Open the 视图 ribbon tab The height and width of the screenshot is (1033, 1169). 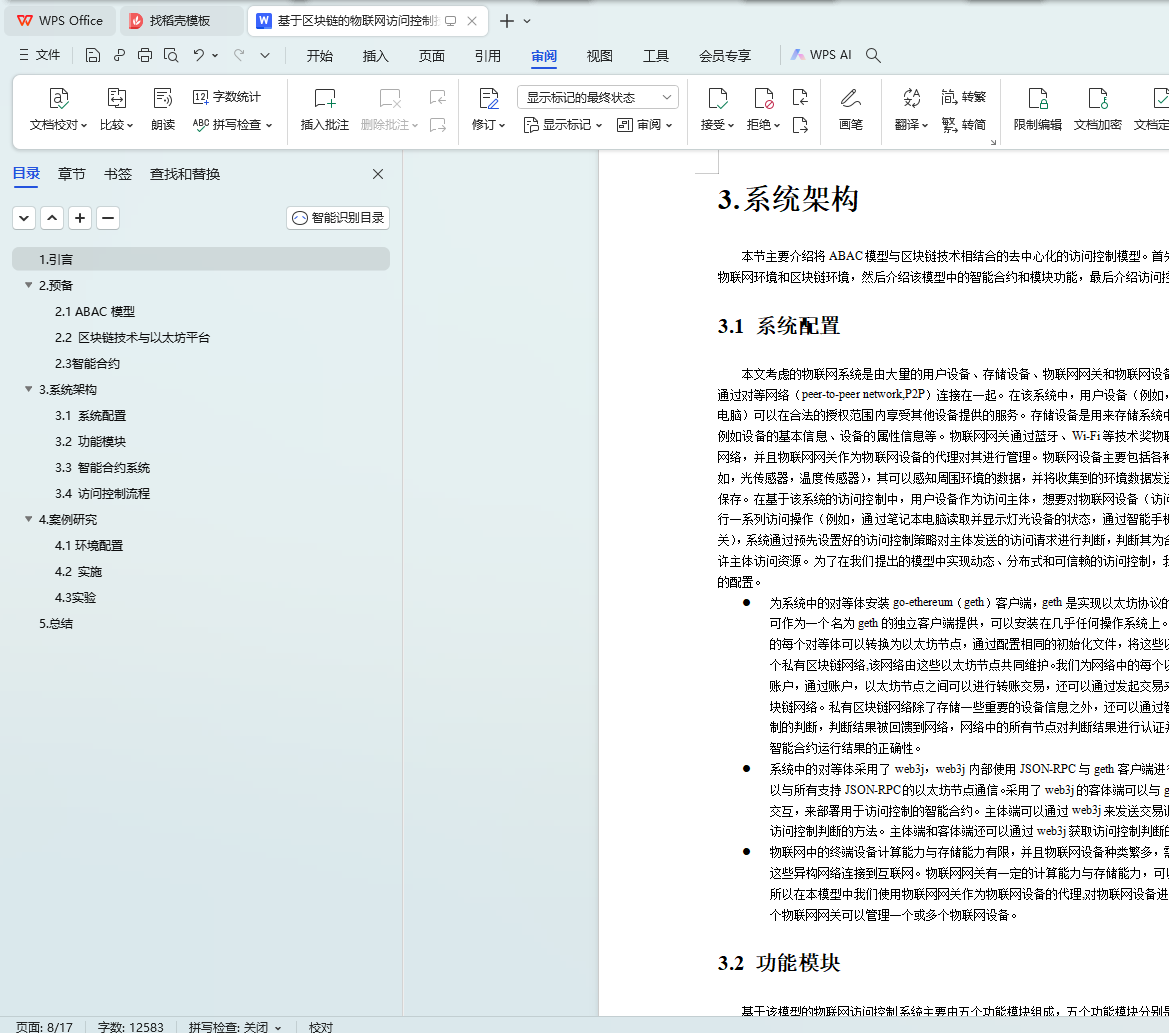(x=599, y=56)
